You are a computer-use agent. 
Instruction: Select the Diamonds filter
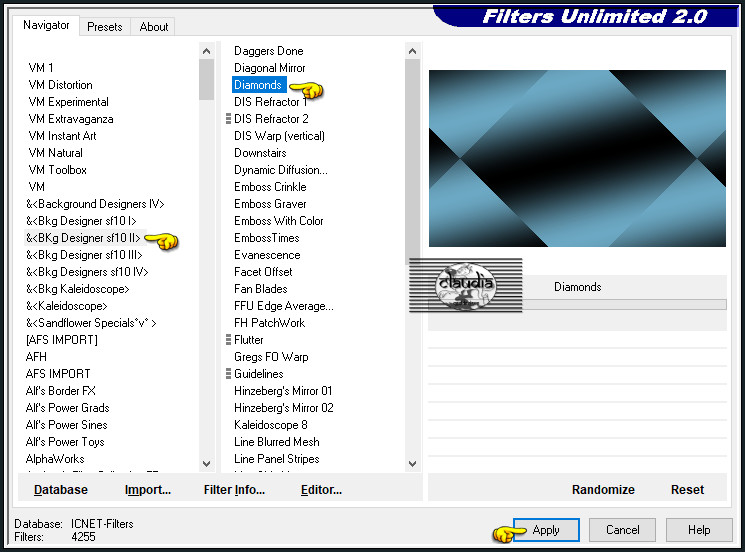pos(258,85)
